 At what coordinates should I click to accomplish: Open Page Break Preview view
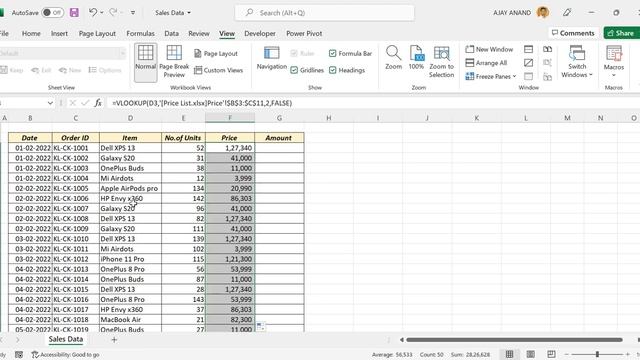tap(174, 62)
